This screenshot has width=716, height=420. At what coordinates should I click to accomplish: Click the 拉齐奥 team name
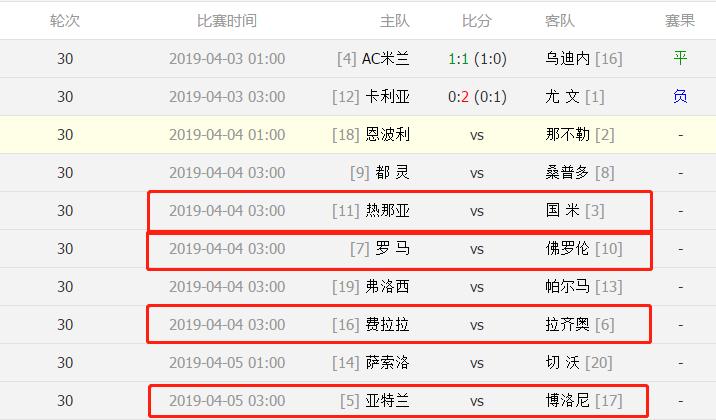pyautogui.click(x=568, y=325)
